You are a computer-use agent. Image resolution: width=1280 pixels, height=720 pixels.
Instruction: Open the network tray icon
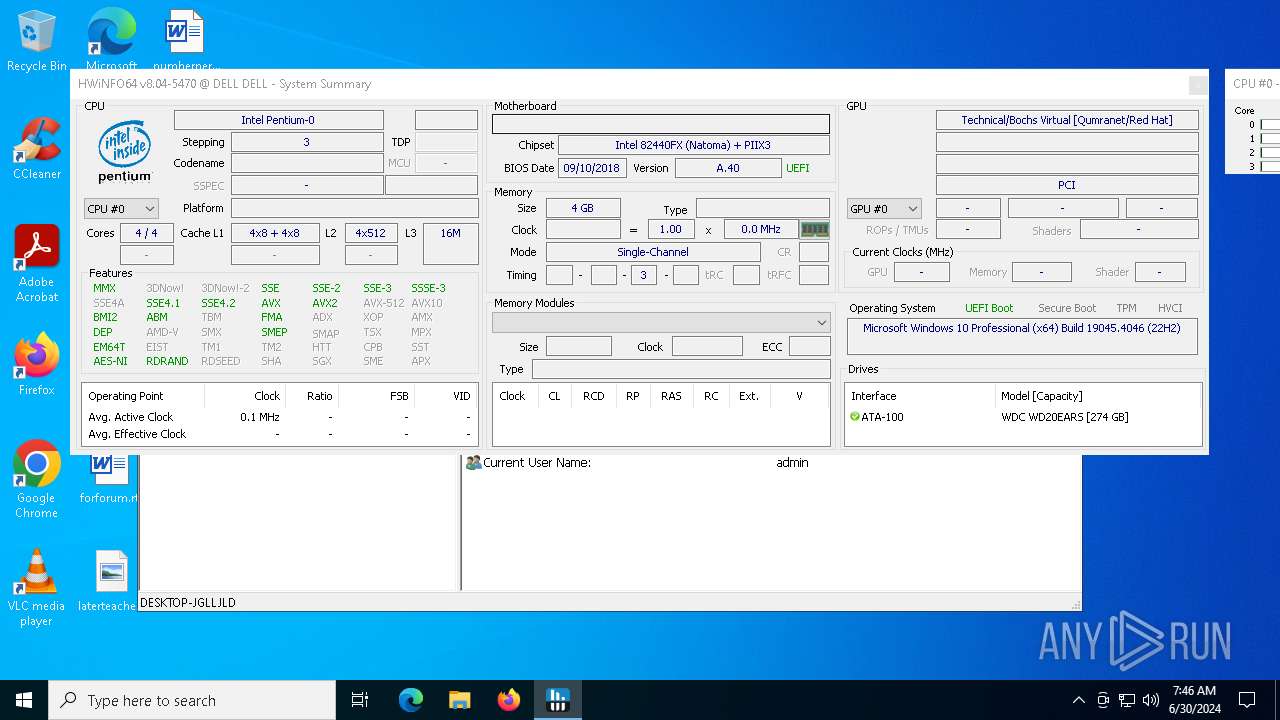click(1127, 700)
